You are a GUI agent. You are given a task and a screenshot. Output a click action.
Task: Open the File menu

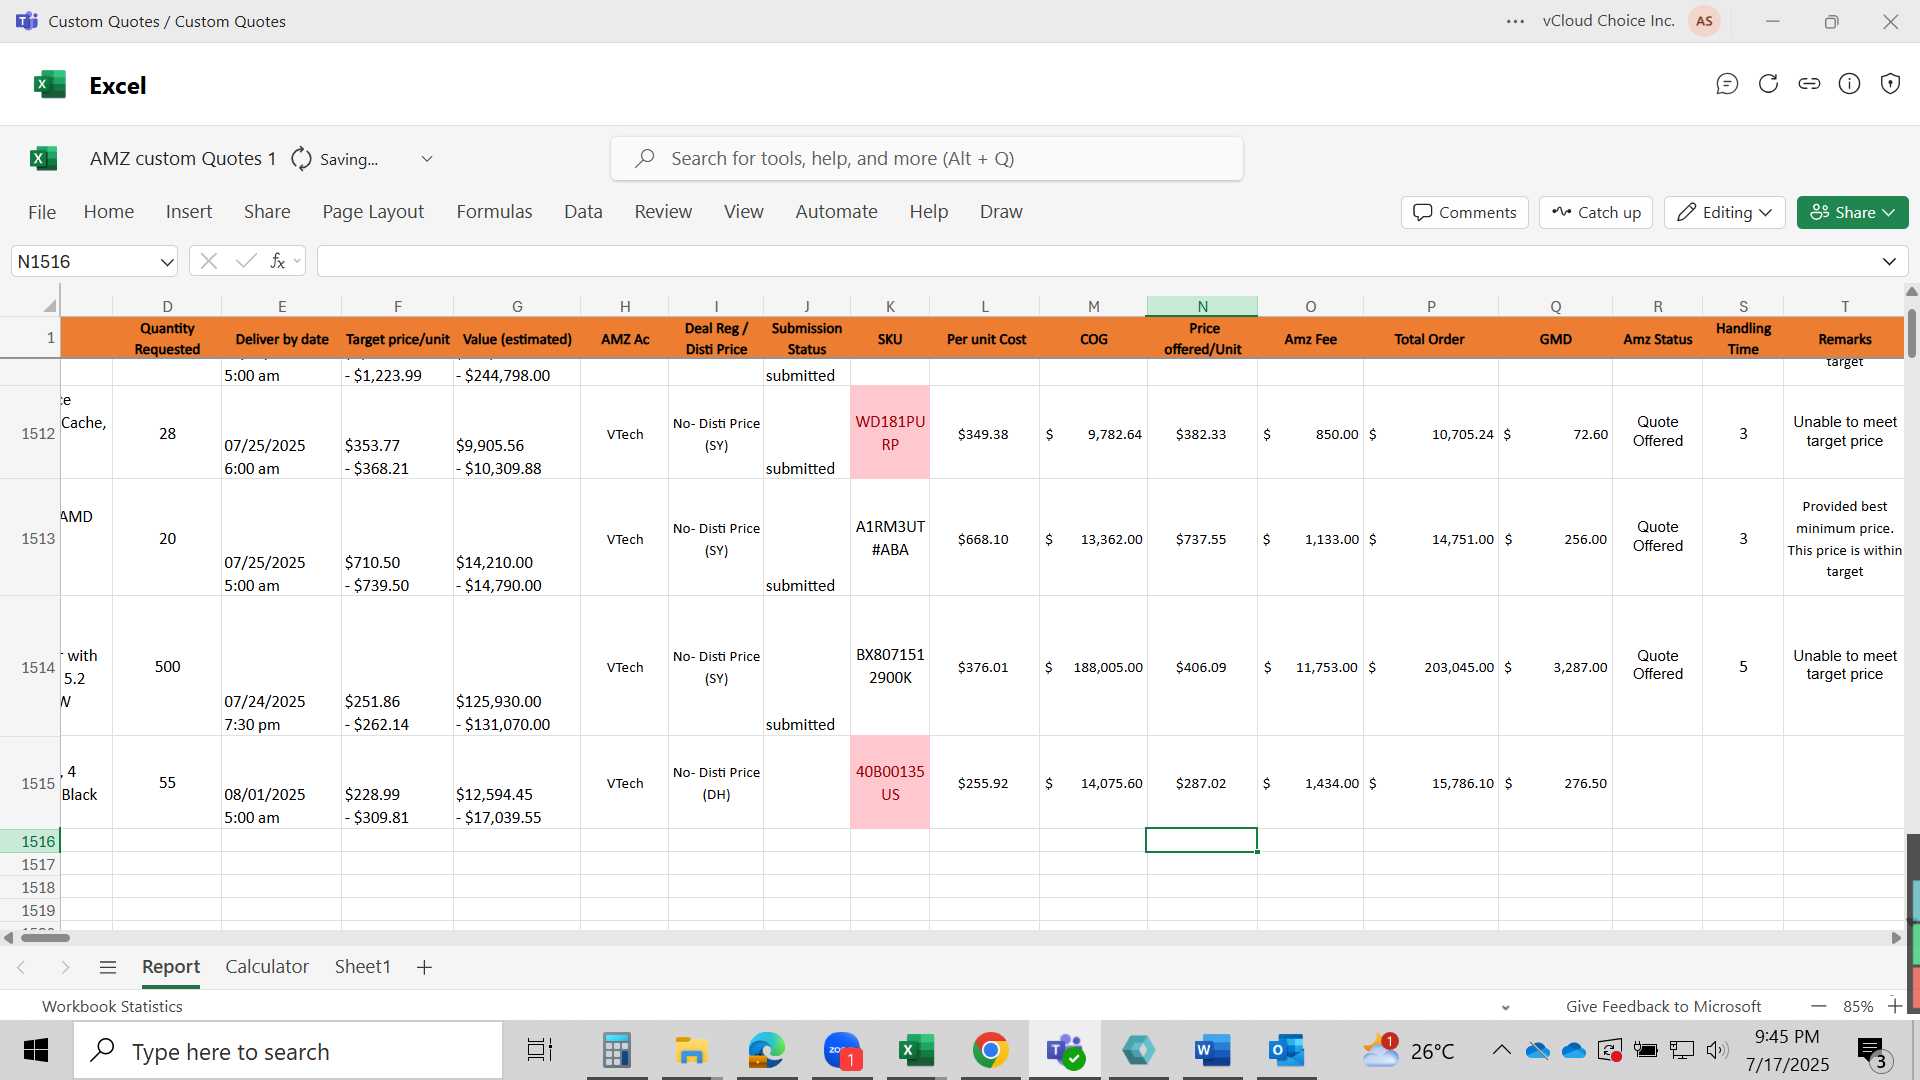click(x=42, y=212)
